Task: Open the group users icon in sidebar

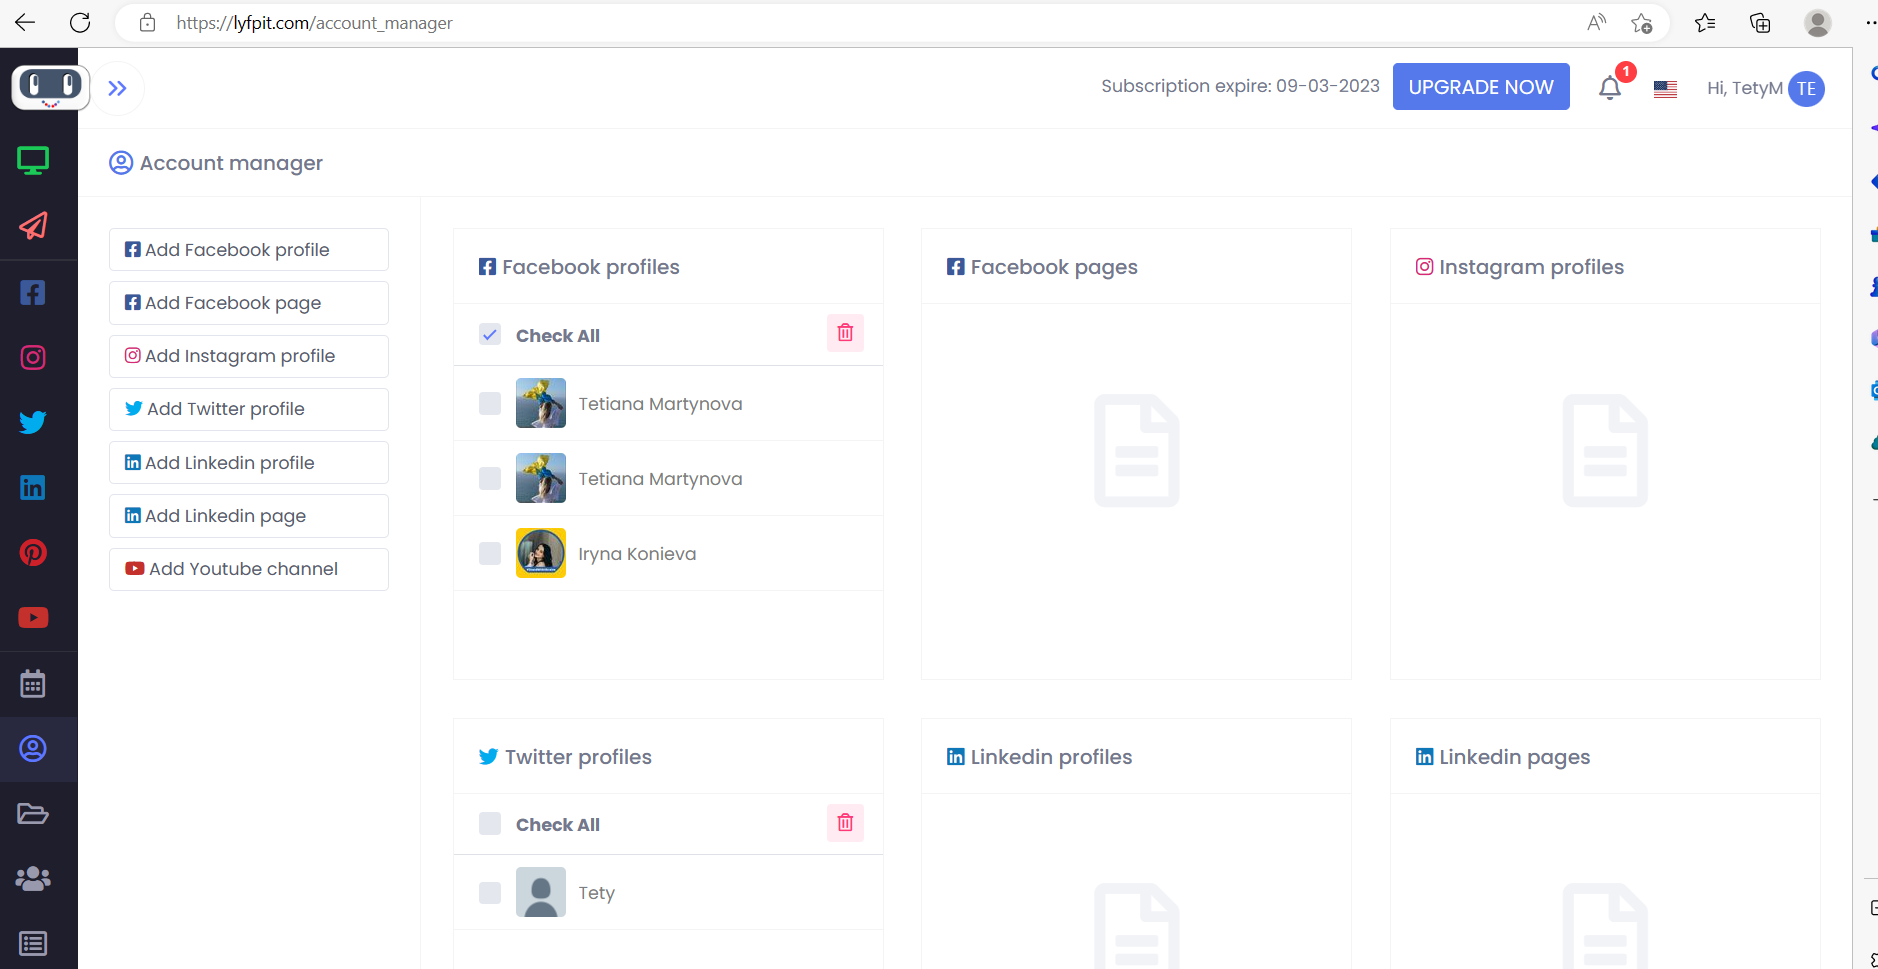Action: 33,878
